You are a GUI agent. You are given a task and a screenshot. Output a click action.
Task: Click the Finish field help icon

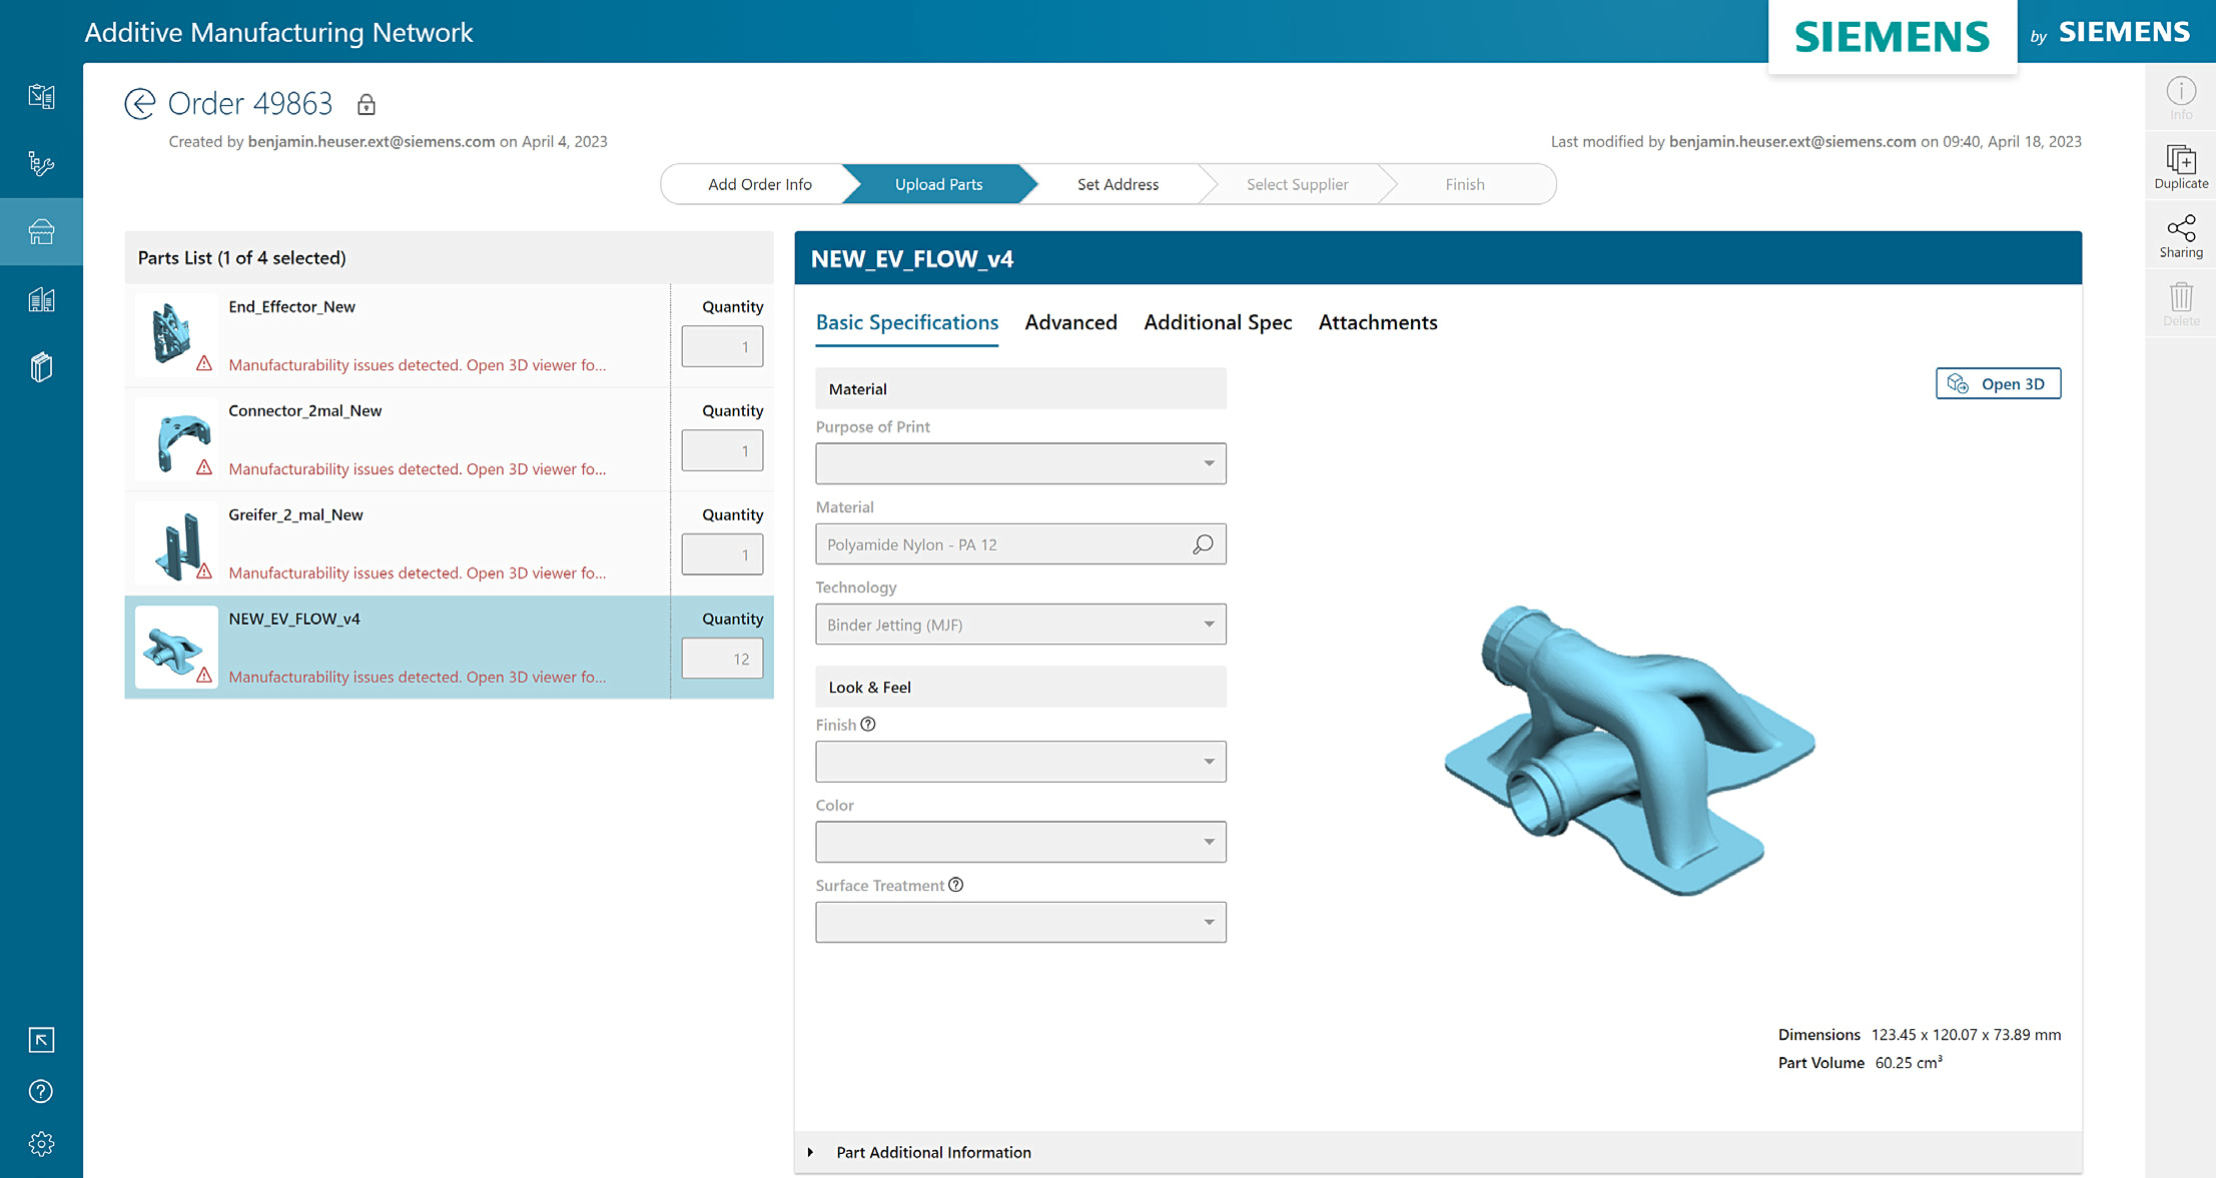(x=868, y=724)
